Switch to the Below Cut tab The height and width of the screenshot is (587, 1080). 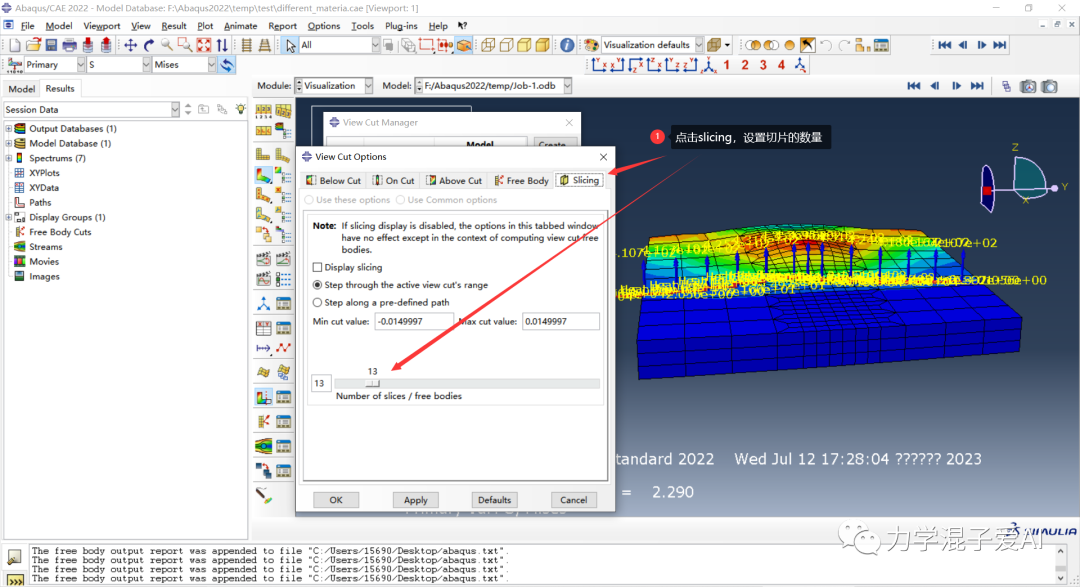(333, 181)
